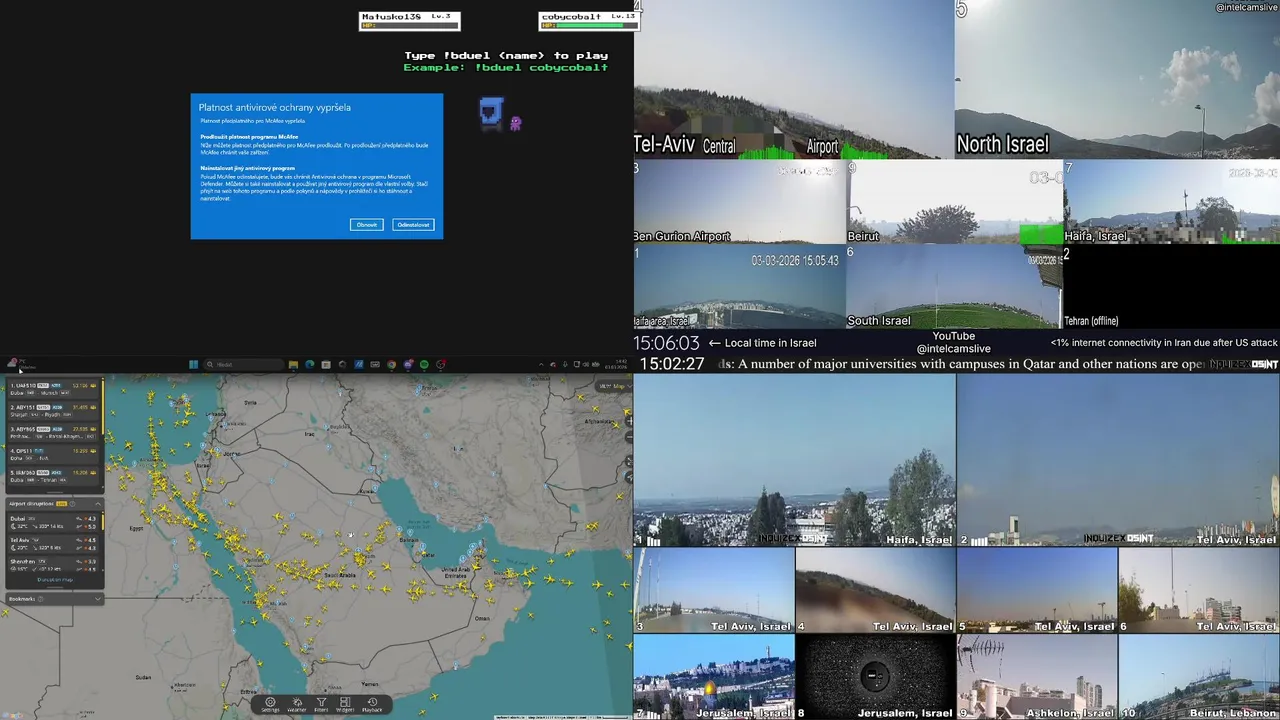Select flight ABY865 in tracked flights list
This screenshot has height=720, width=1280.
[x=52, y=433]
